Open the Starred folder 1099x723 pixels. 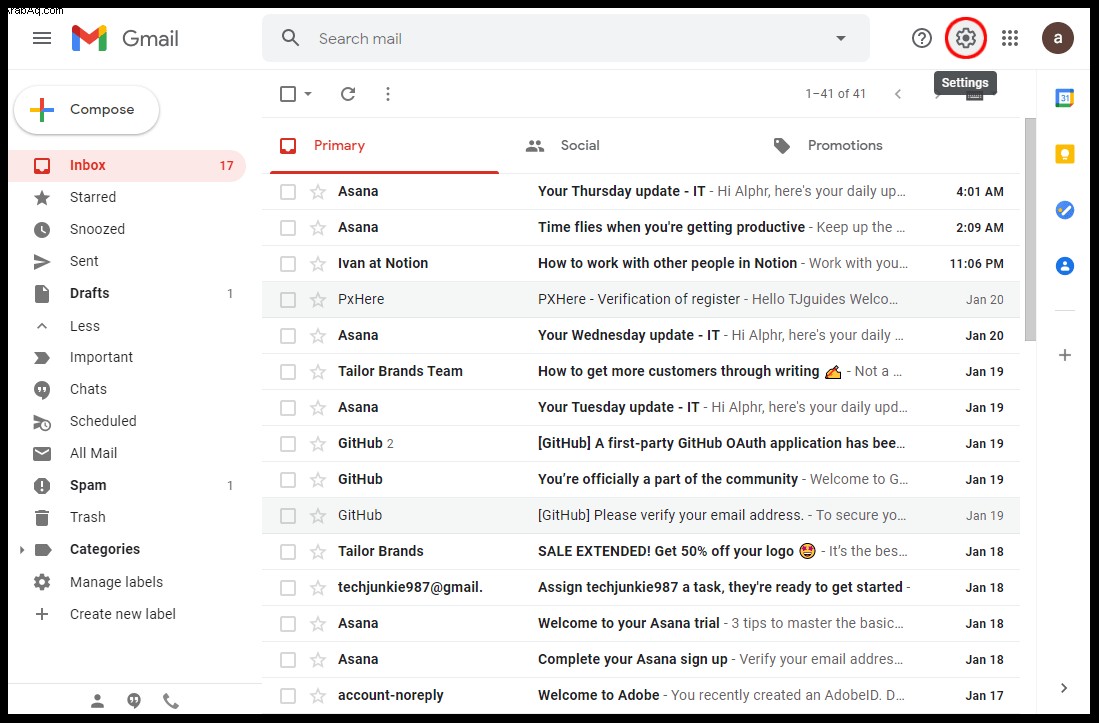[128, 198]
